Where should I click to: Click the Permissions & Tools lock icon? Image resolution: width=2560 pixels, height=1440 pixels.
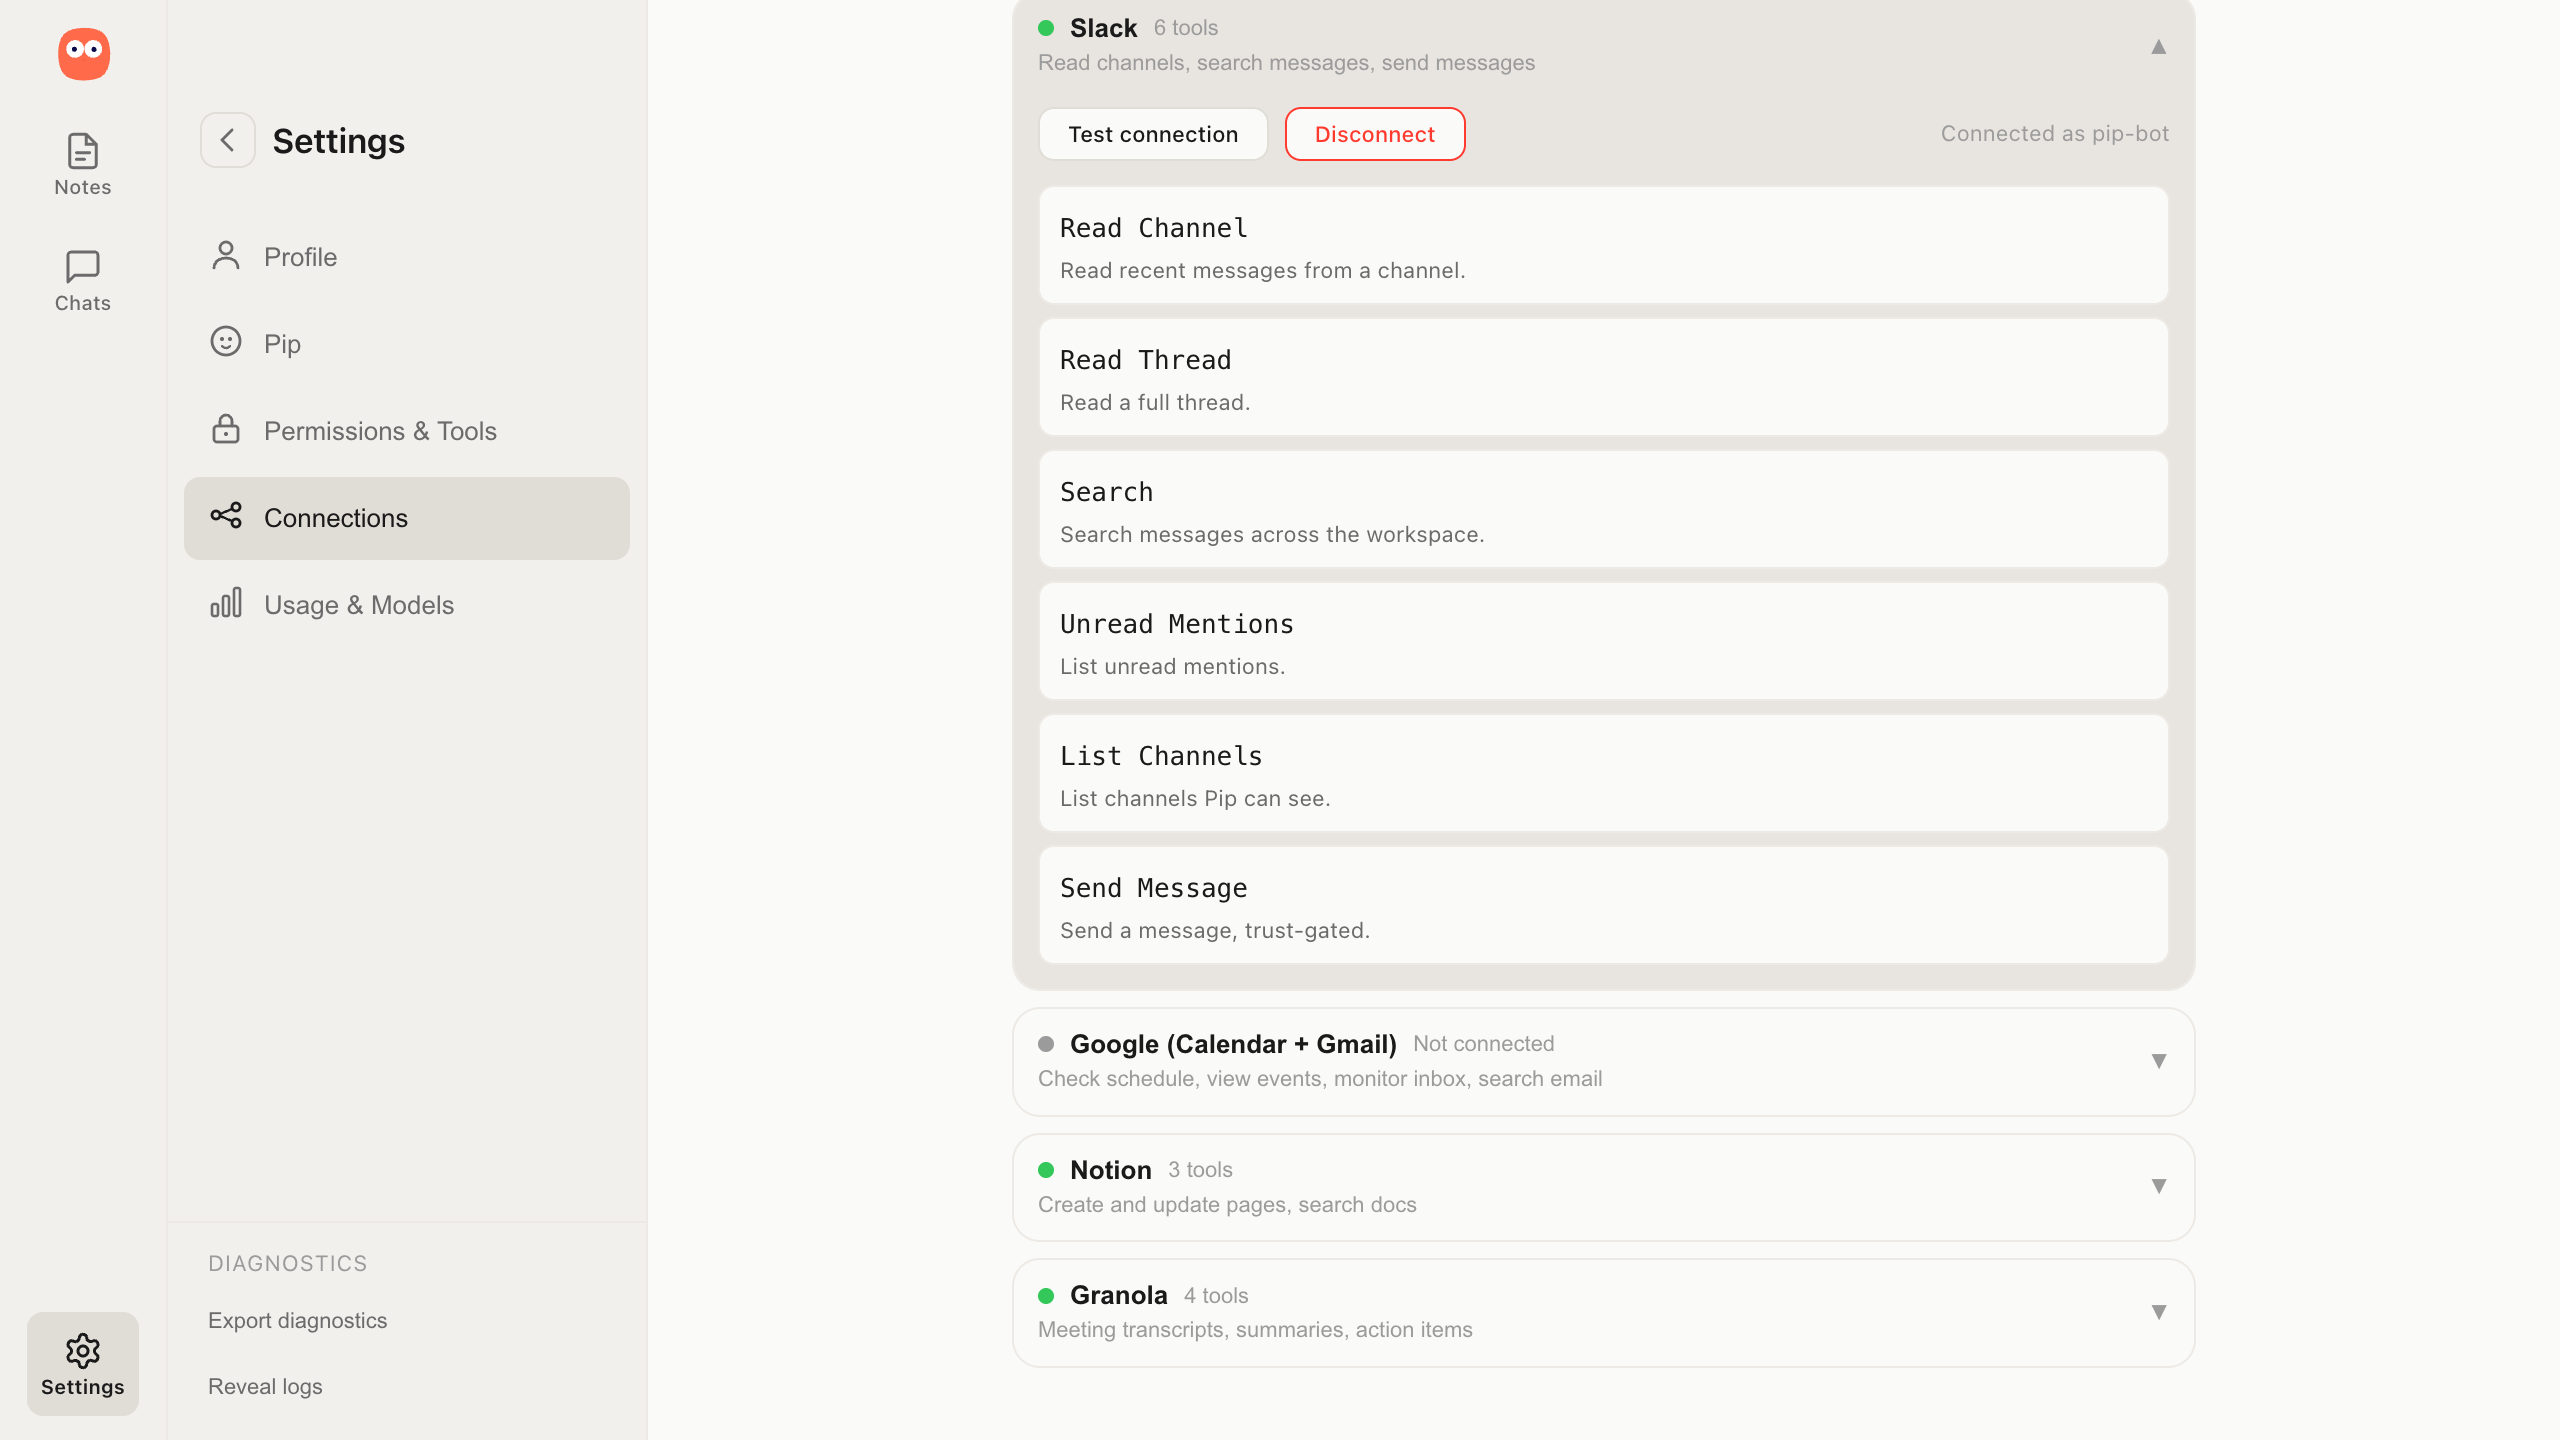click(226, 429)
